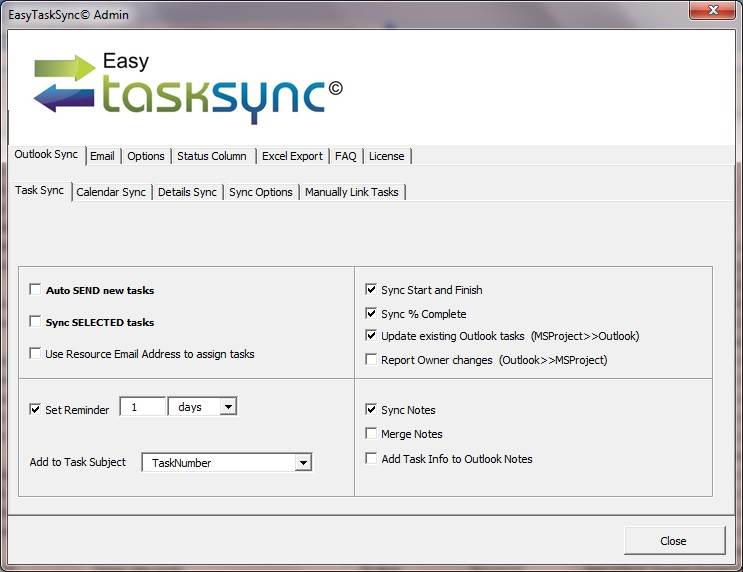Select the Task Sync sub-tab

(x=39, y=191)
